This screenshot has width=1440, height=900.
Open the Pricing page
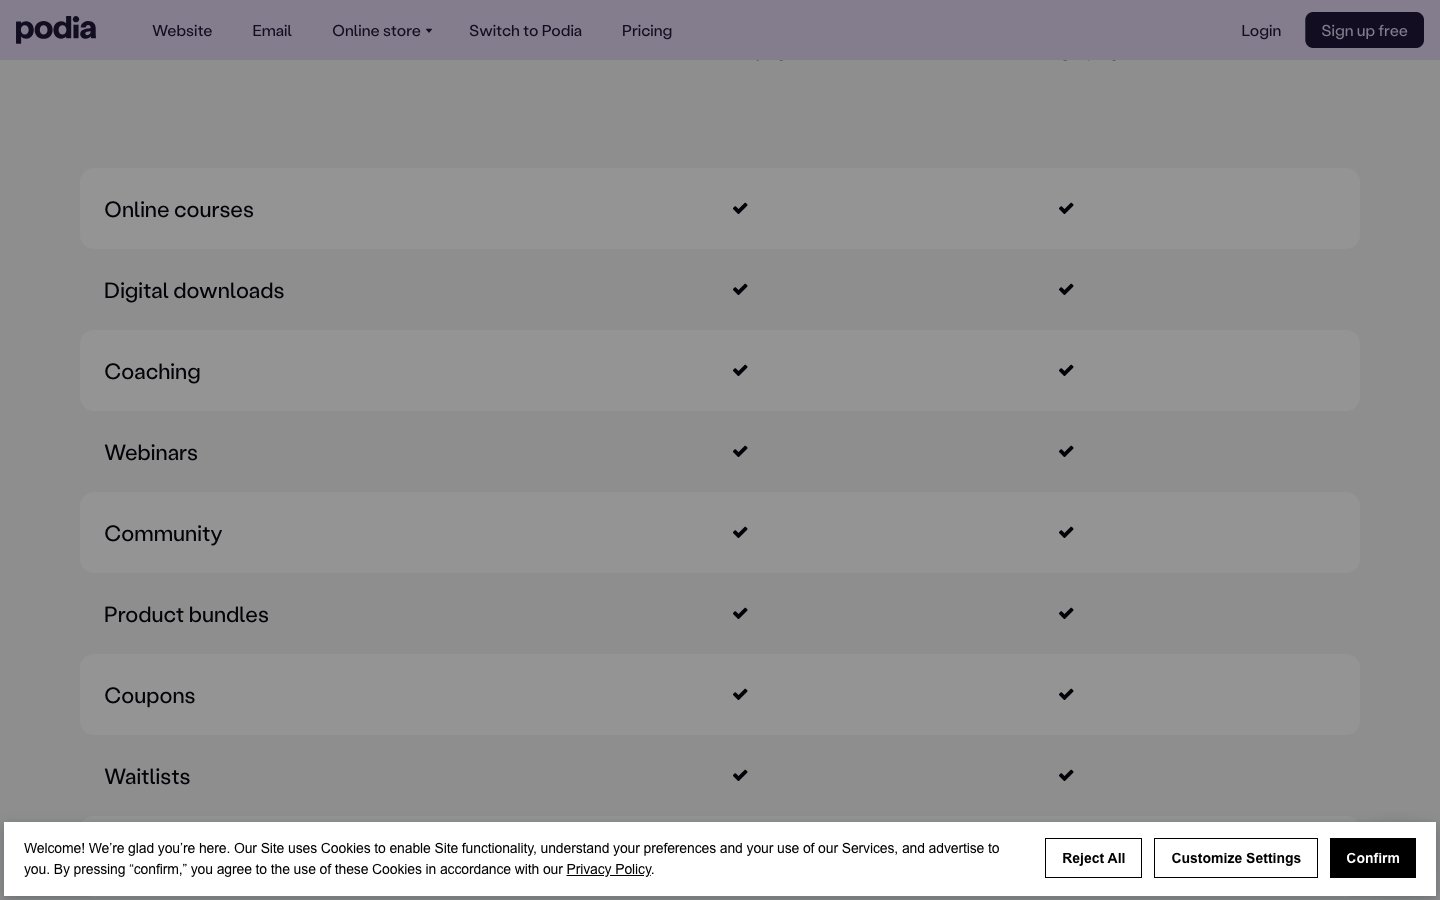coord(647,31)
